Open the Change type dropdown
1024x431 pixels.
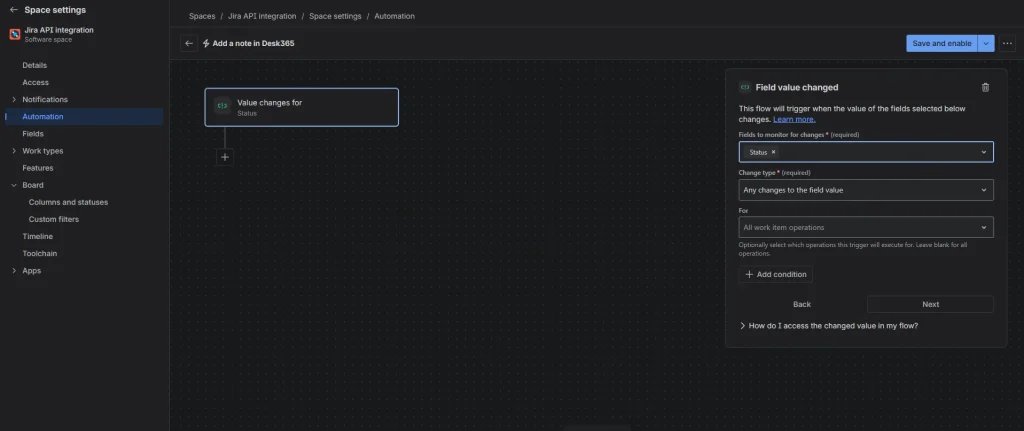point(866,190)
